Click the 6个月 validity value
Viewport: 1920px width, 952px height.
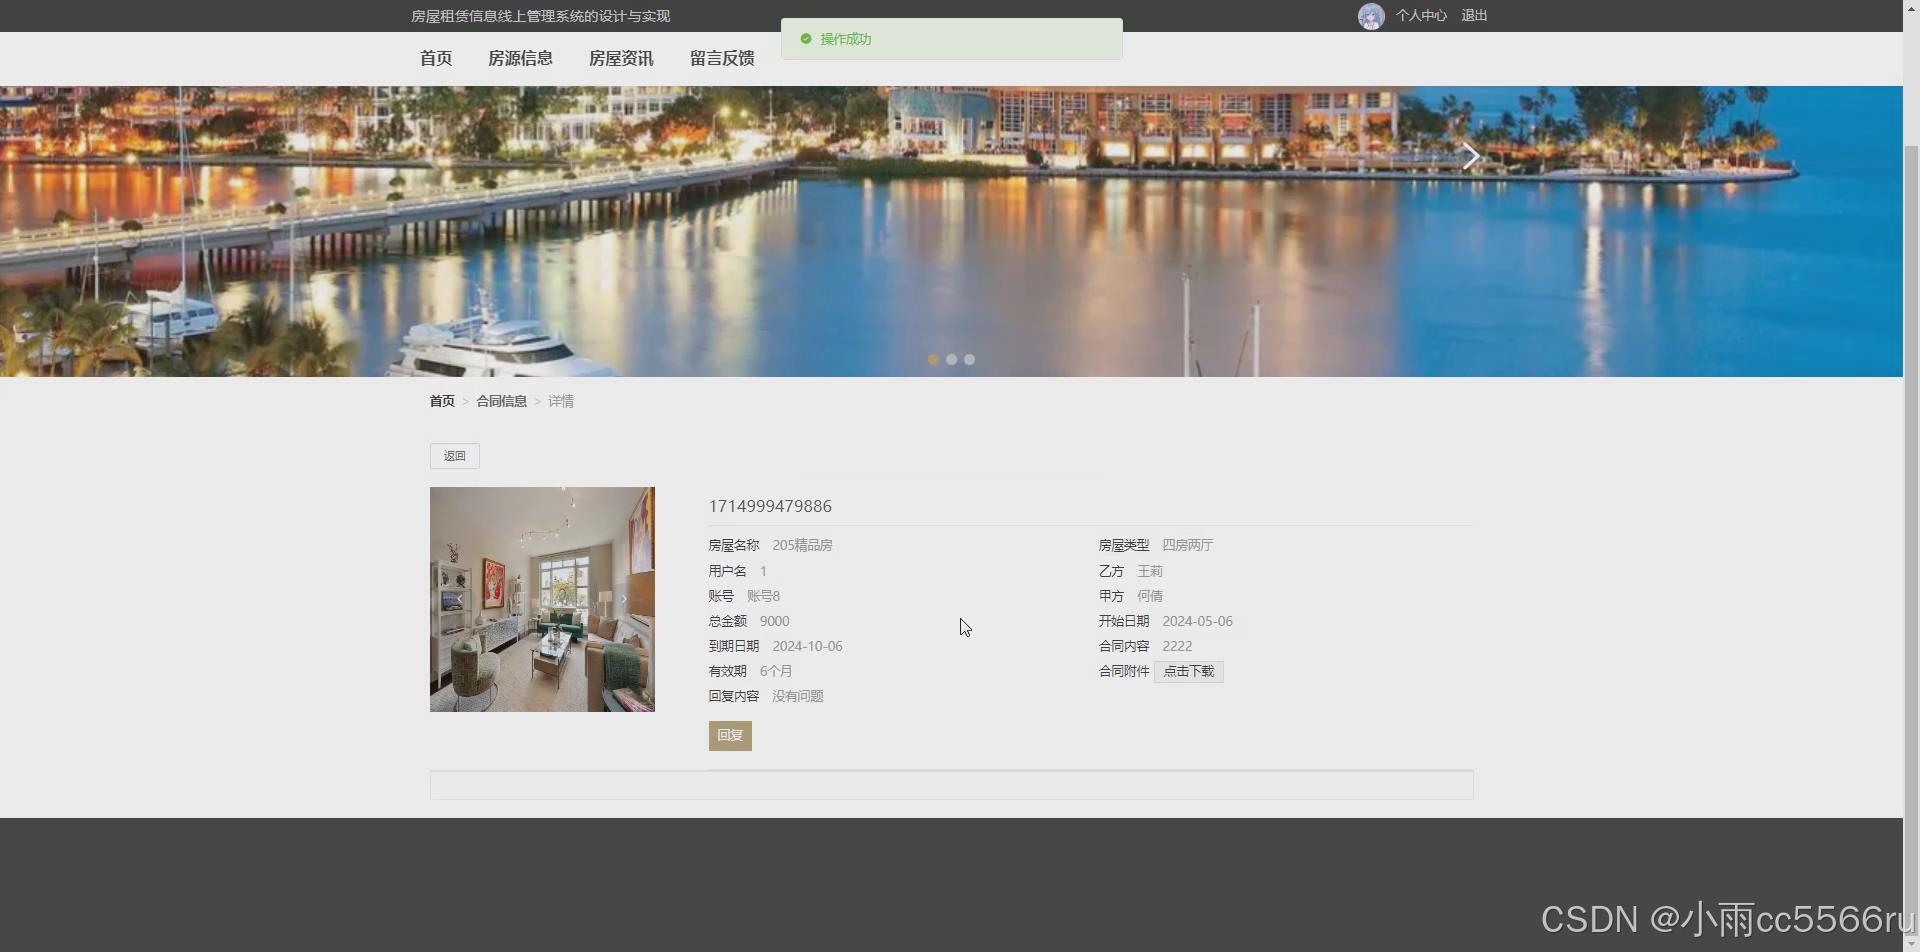click(776, 671)
